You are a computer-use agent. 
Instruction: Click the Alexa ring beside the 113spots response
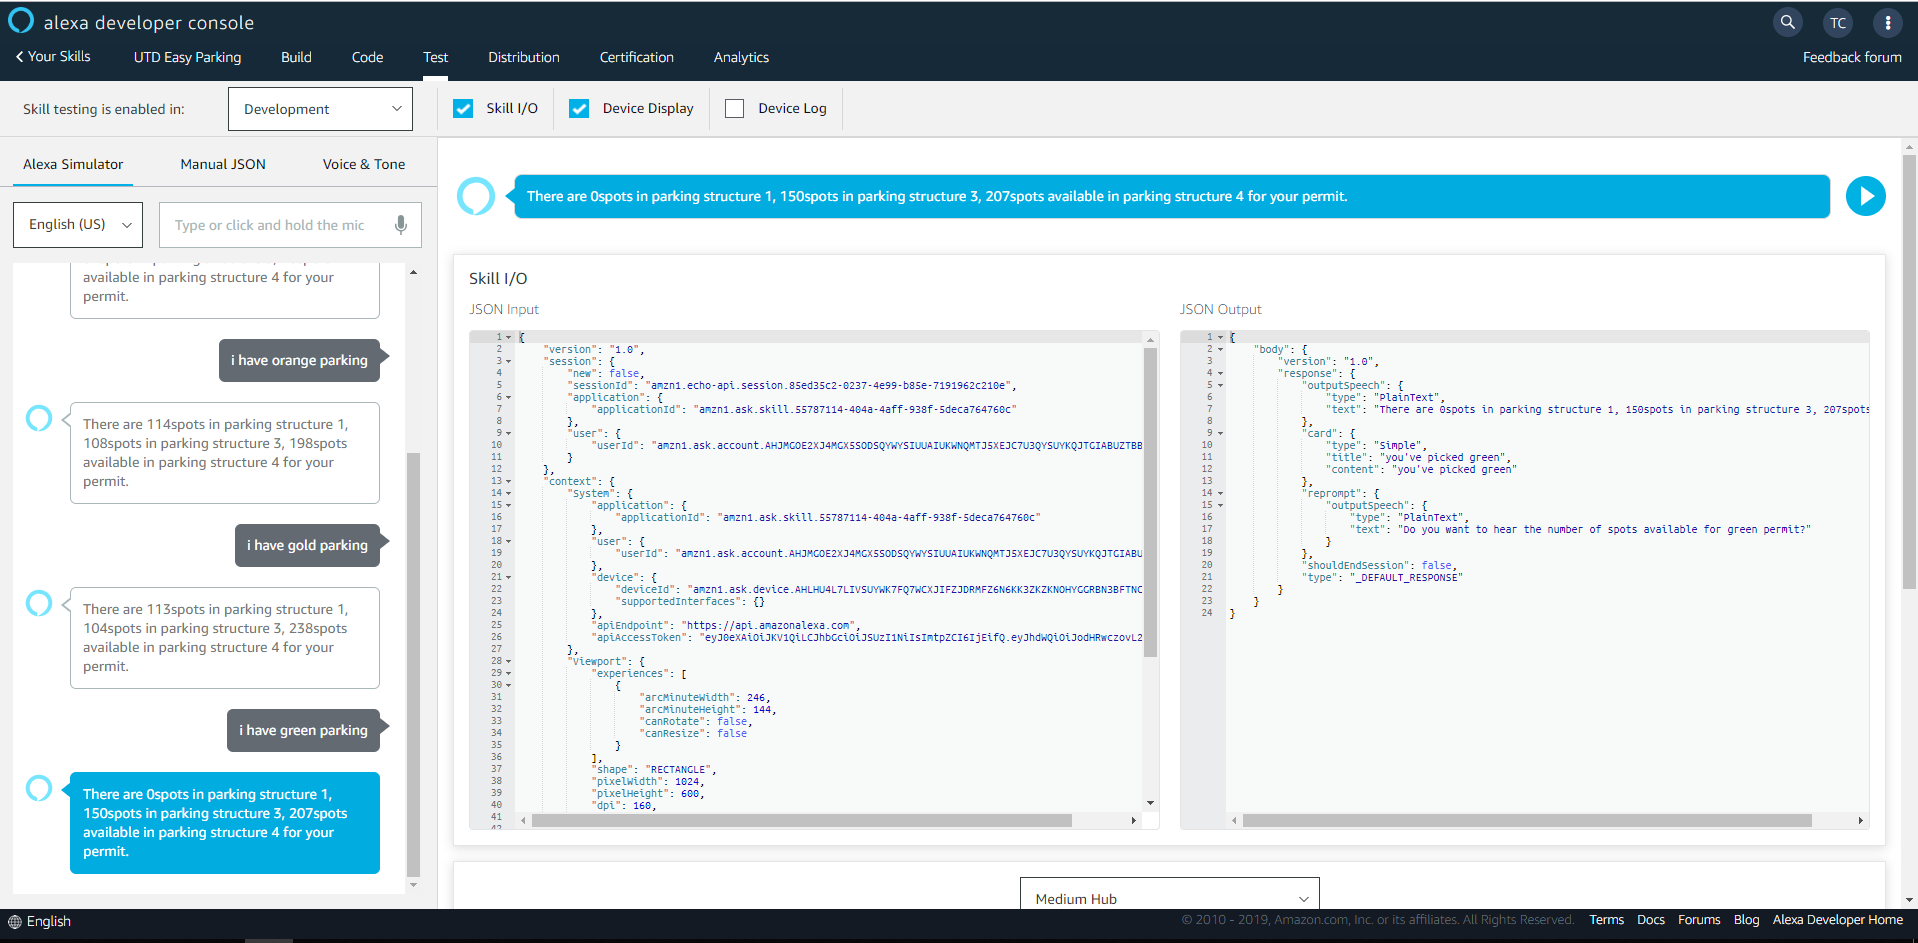tap(39, 603)
